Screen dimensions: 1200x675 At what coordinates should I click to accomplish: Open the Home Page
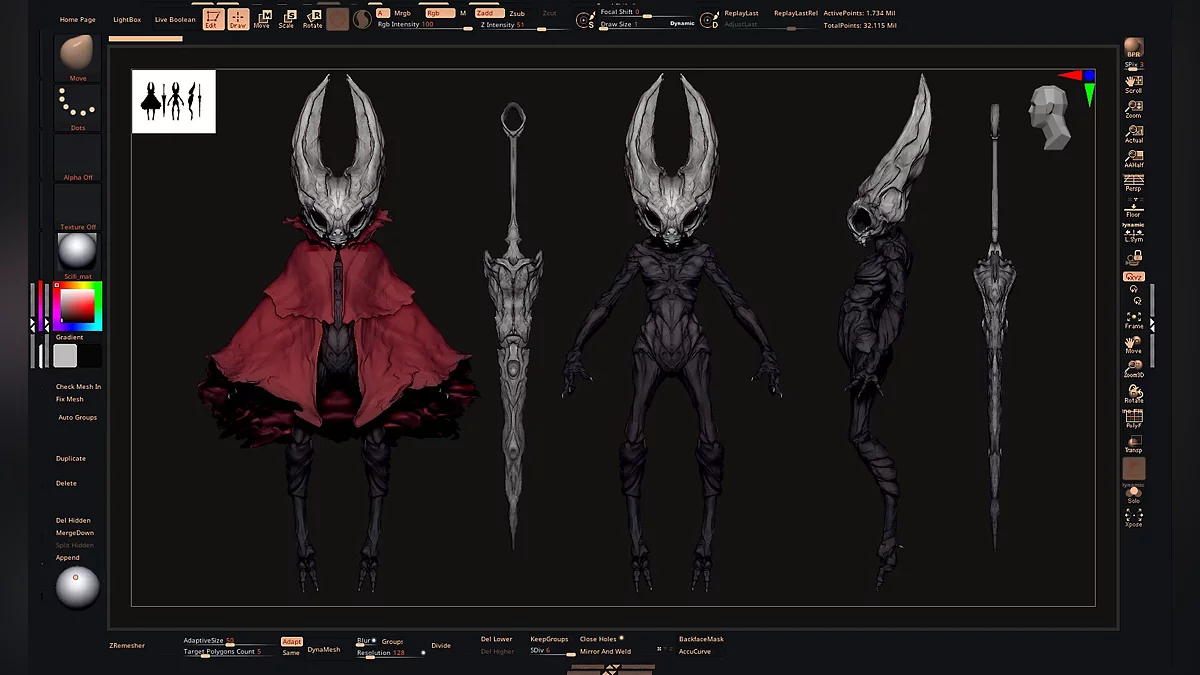pos(78,20)
